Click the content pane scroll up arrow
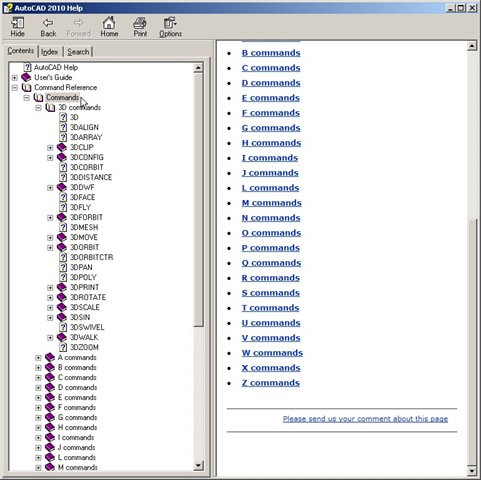Image resolution: width=481 pixels, height=480 pixels. pyautogui.click(x=472, y=46)
